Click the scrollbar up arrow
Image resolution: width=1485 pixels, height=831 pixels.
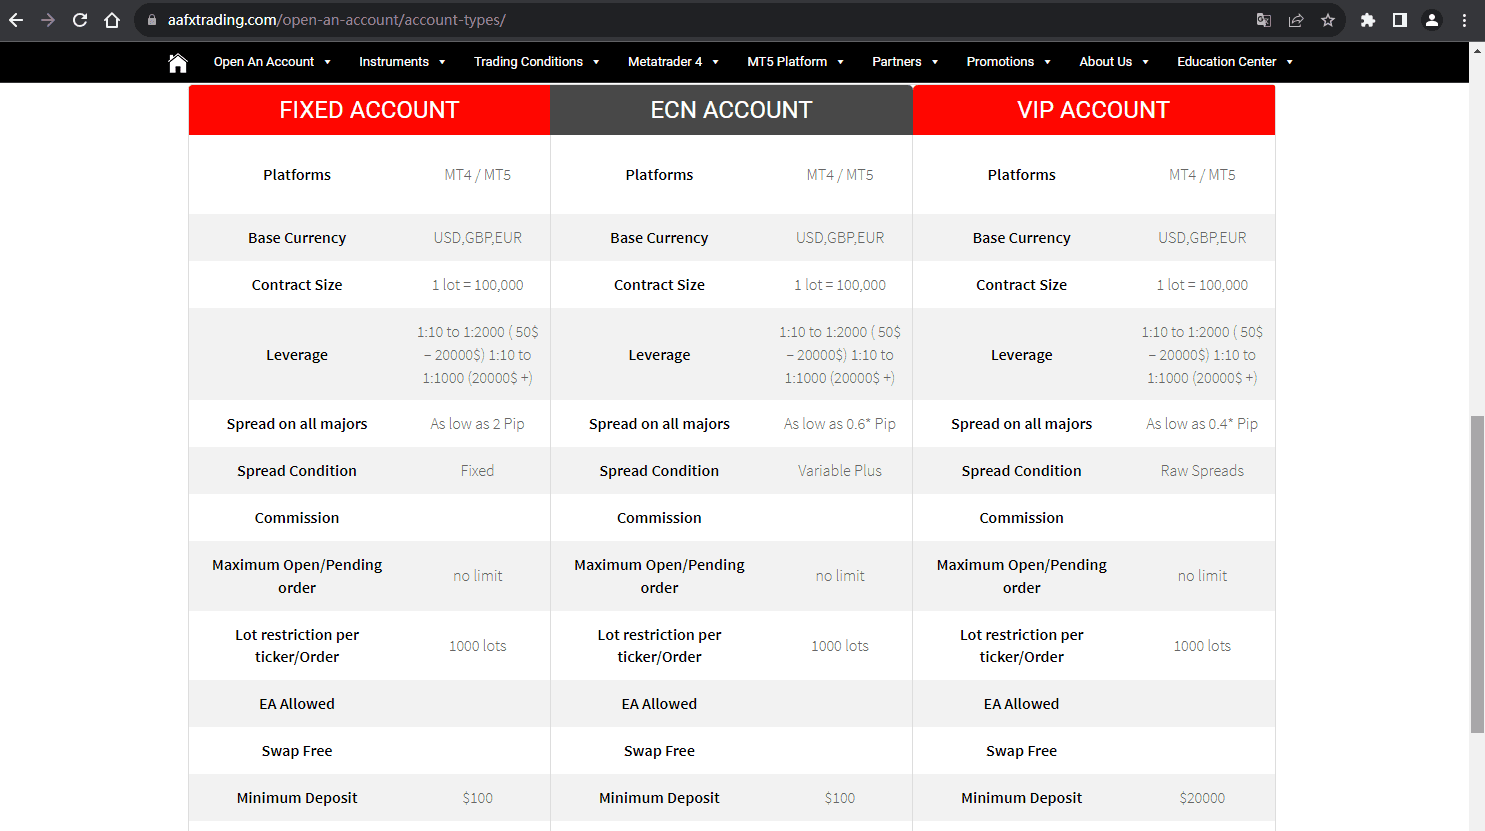[1477, 50]
